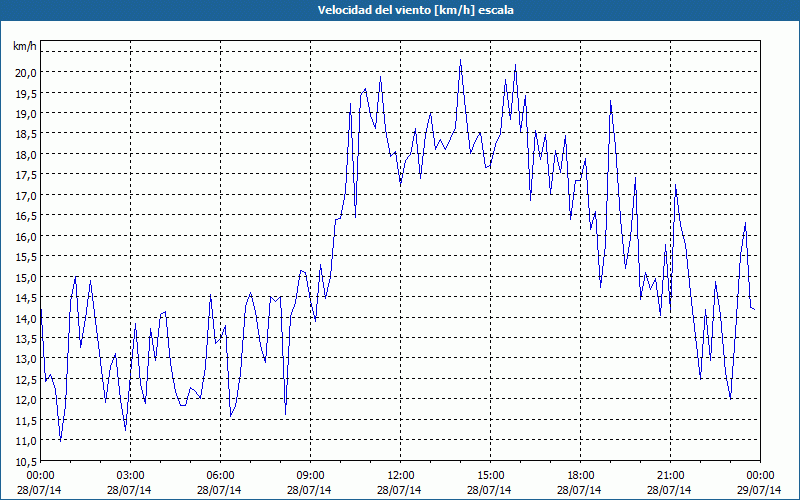Click the 09:00 time axis label
This screenshot has width=800, height=500.
pos(310,476)
